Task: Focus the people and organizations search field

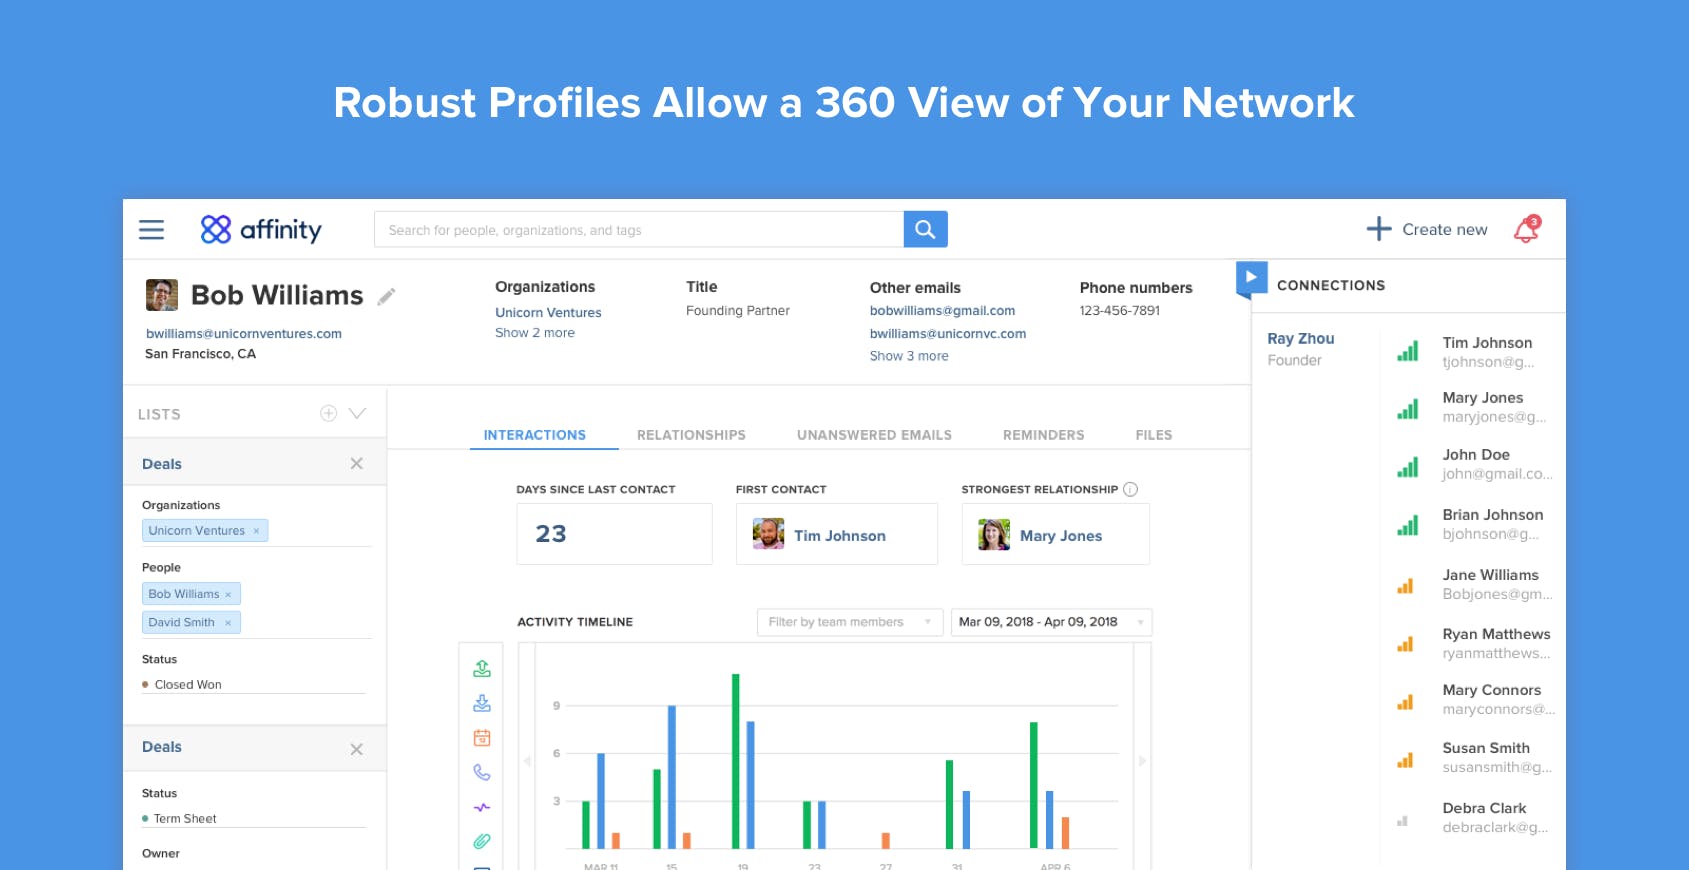Action: [639, 229]
